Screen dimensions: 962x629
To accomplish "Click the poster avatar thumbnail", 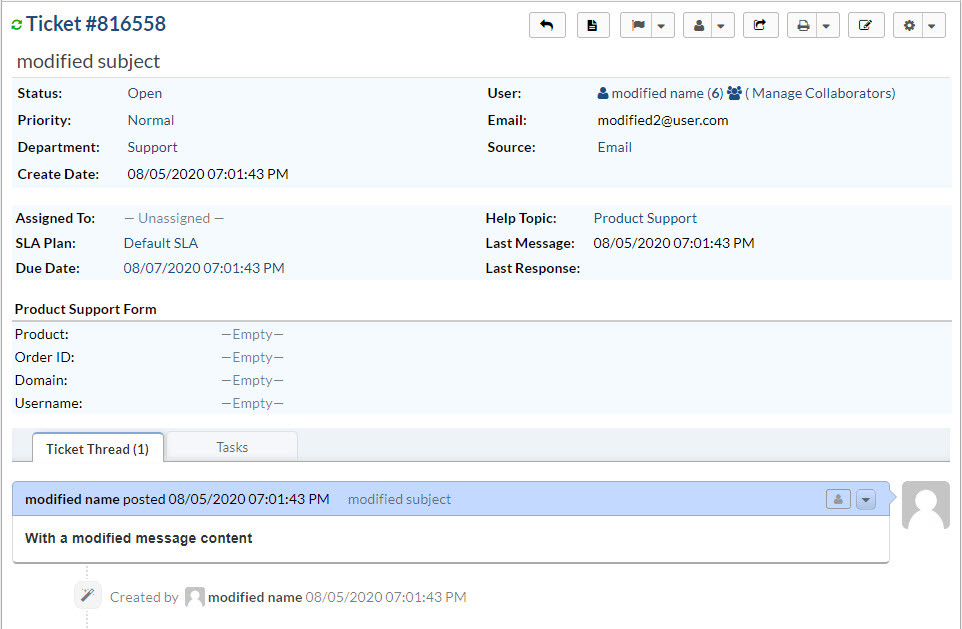I will tap(925, 505).
